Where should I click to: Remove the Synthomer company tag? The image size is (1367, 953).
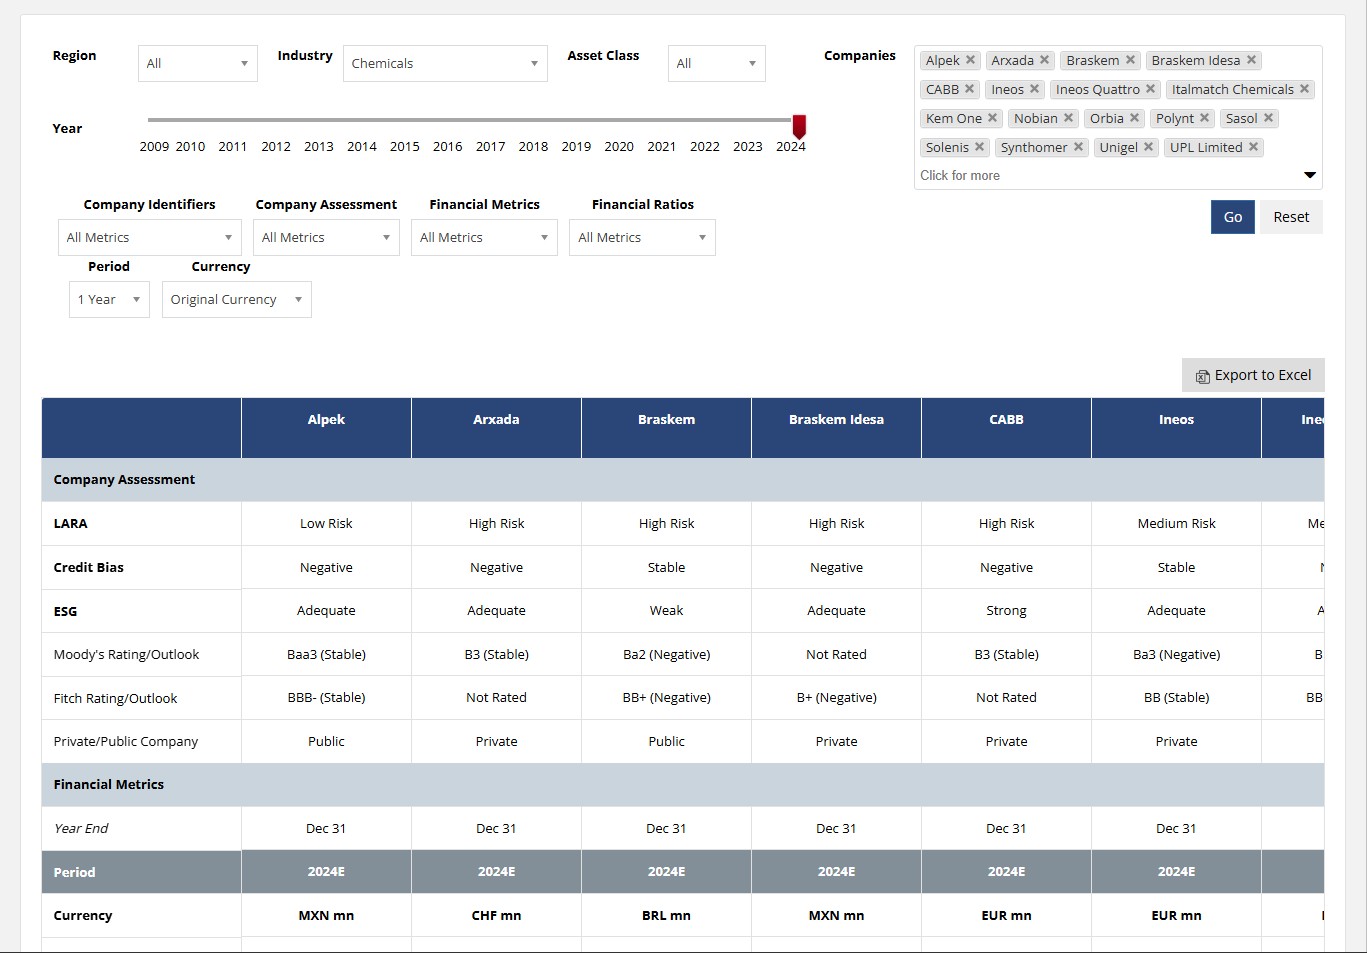pos(1078,147)
